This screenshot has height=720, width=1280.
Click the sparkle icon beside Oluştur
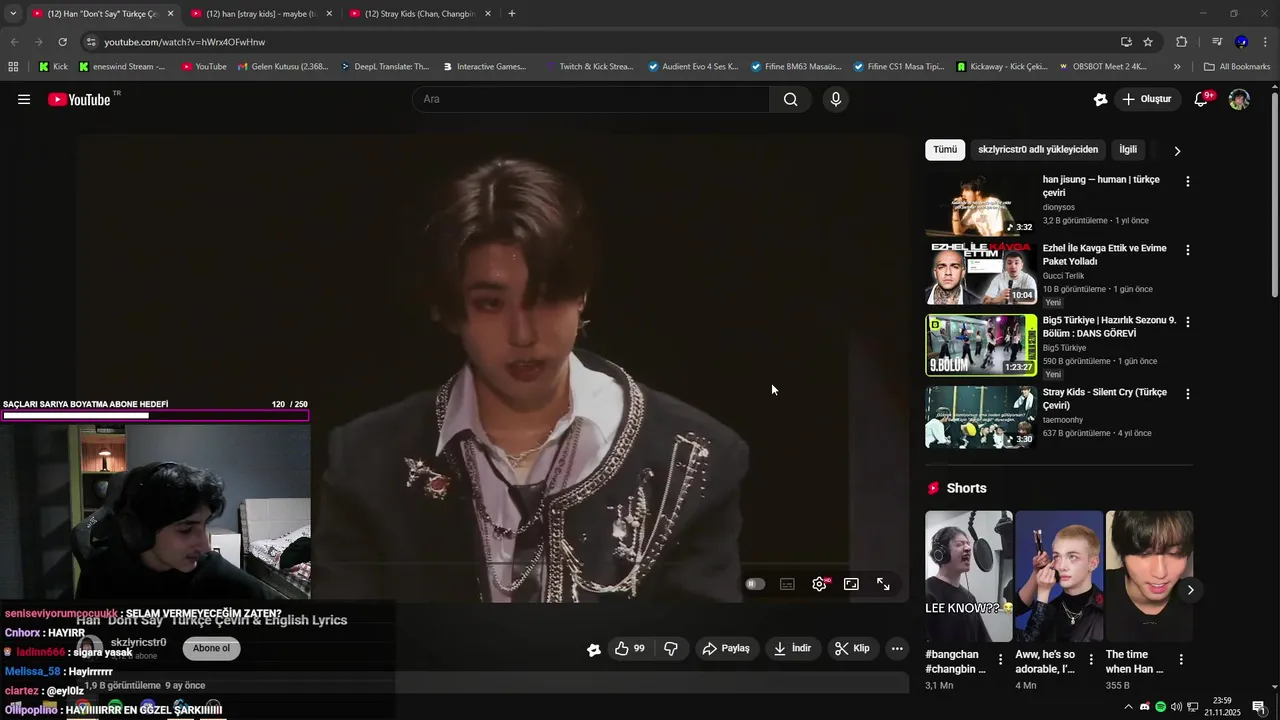point(1100,99)
